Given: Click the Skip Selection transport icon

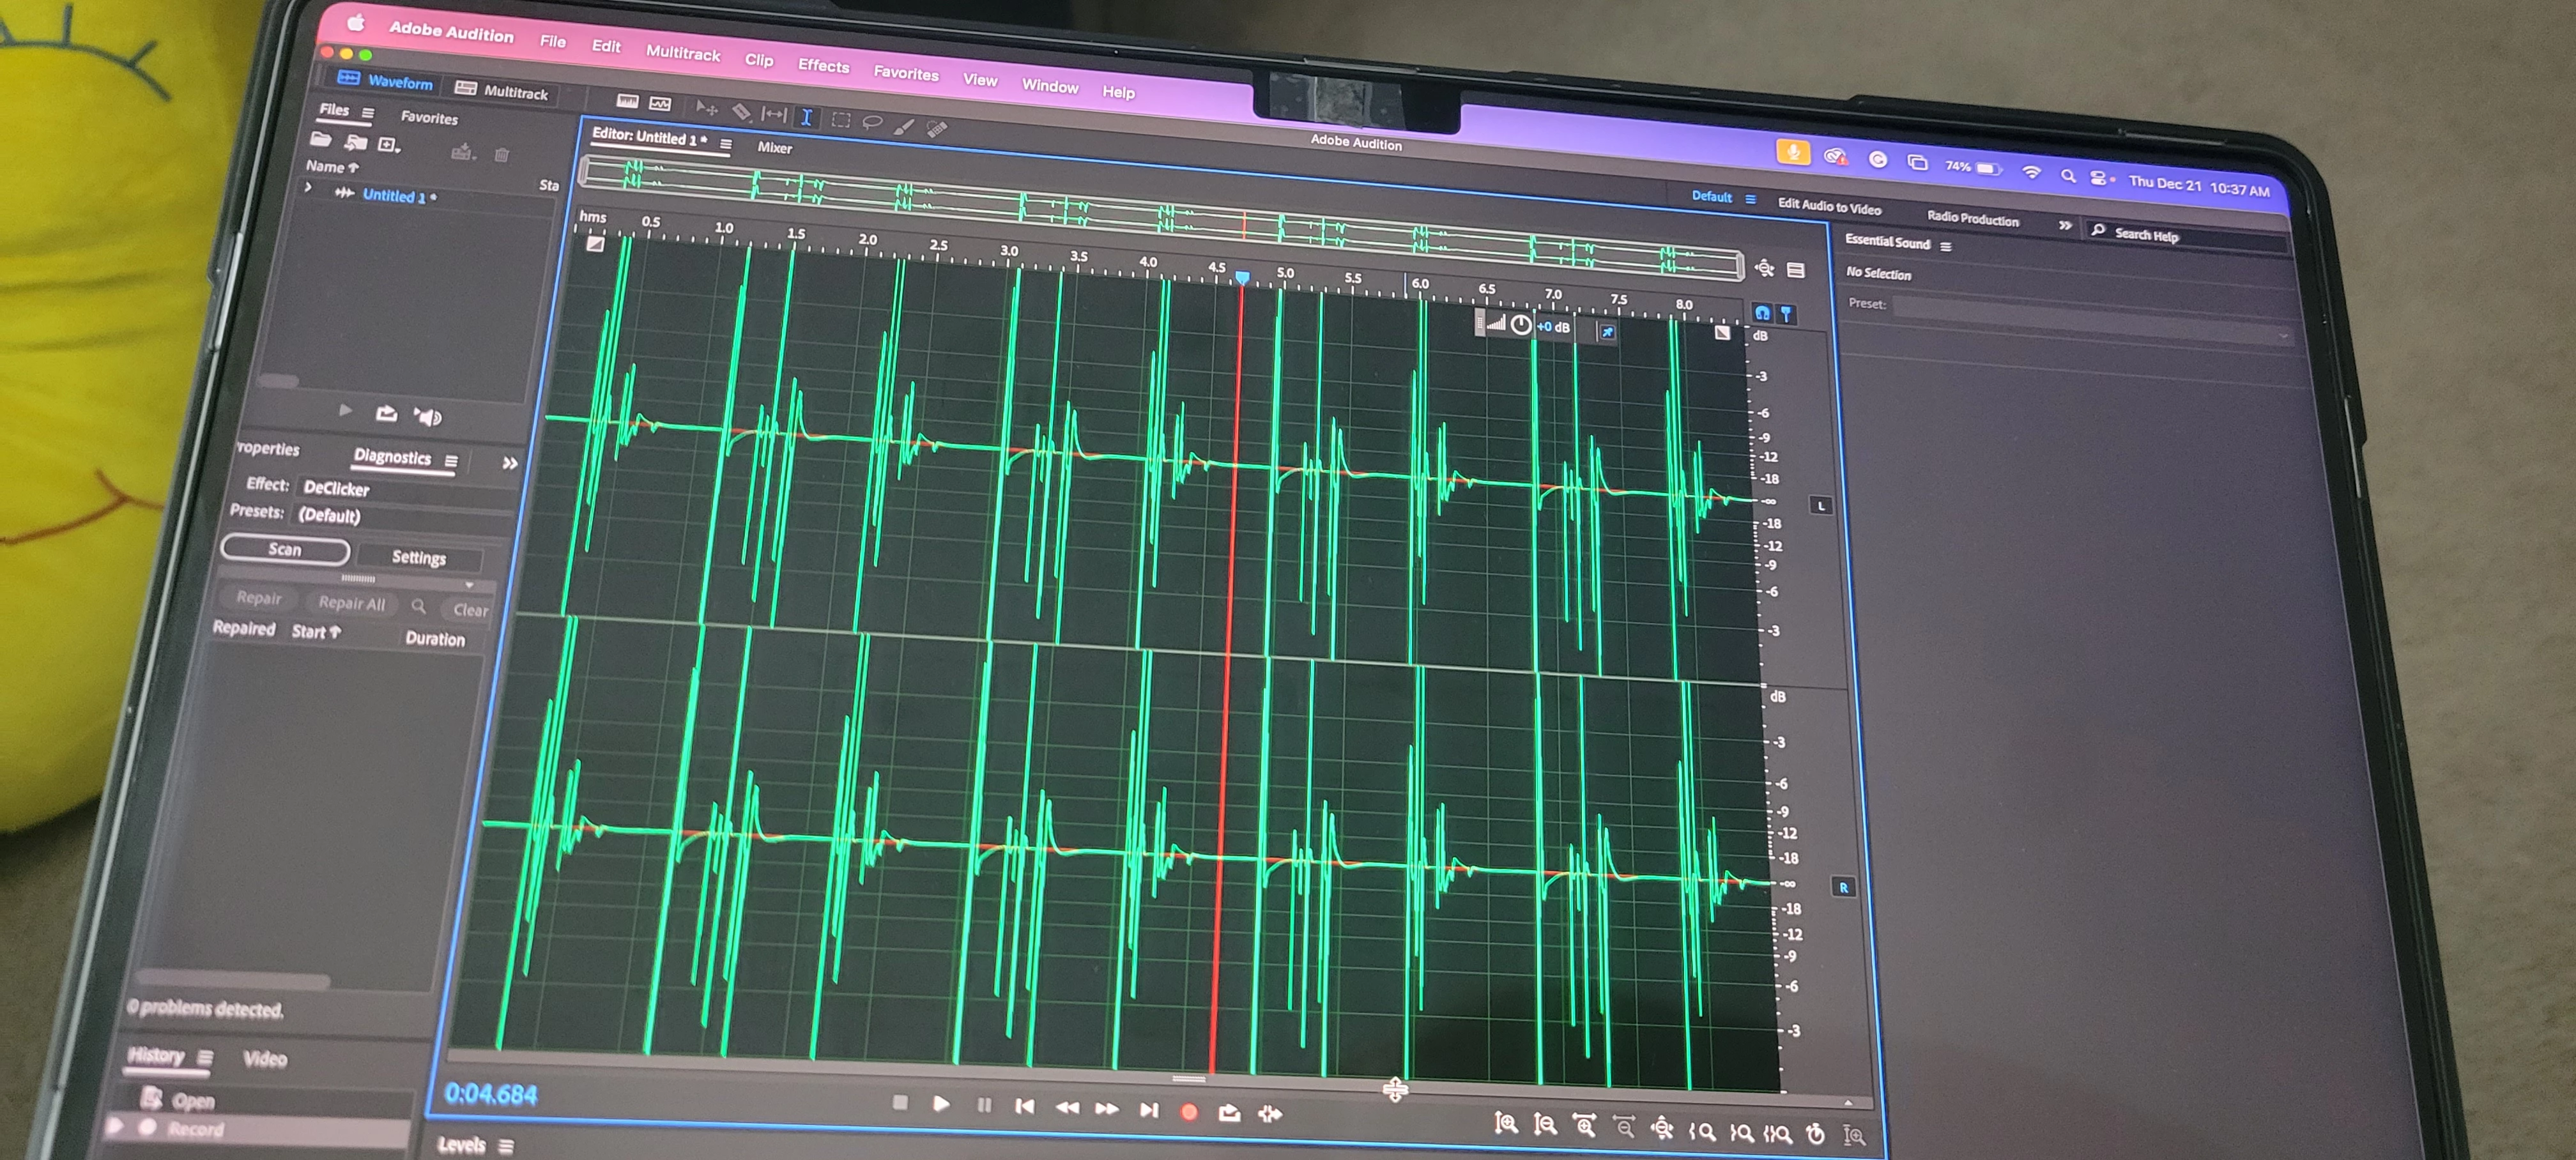Looking at the screenshot, I should [x=1271, y=1114].
